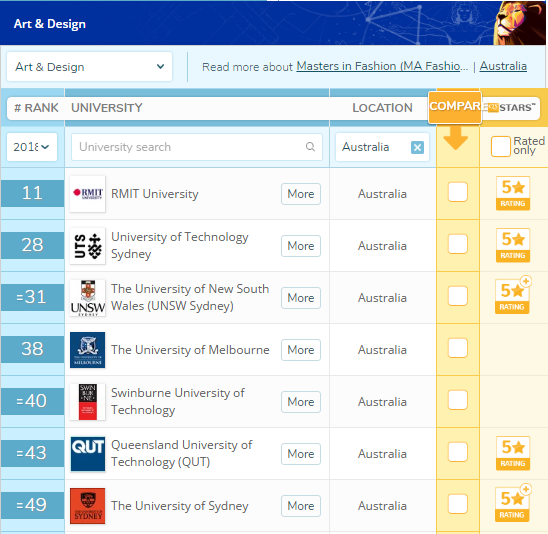The height and width of the screenshot is (534, 548).
Task: Click More for Queensland University of Technology
Action: pyautogui.click(x=301, y=454)
